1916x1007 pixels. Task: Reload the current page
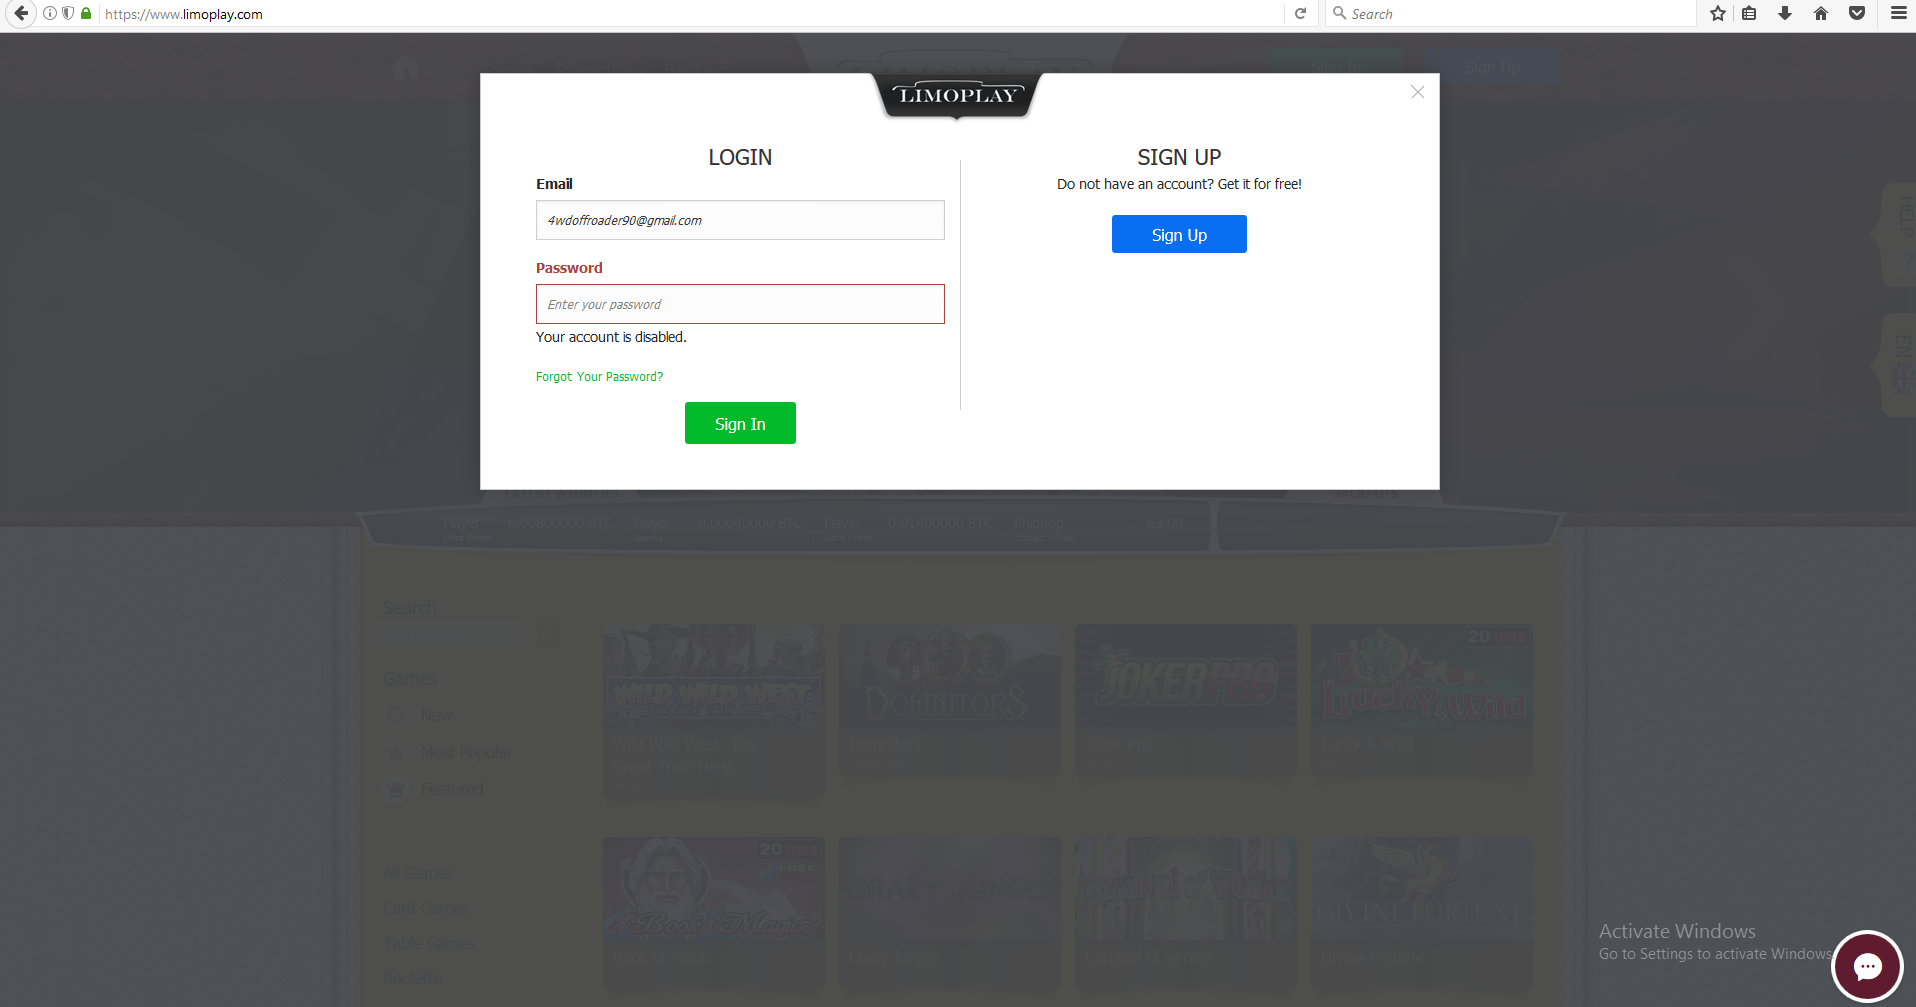pyautogui.click(x=1300, y=14)
